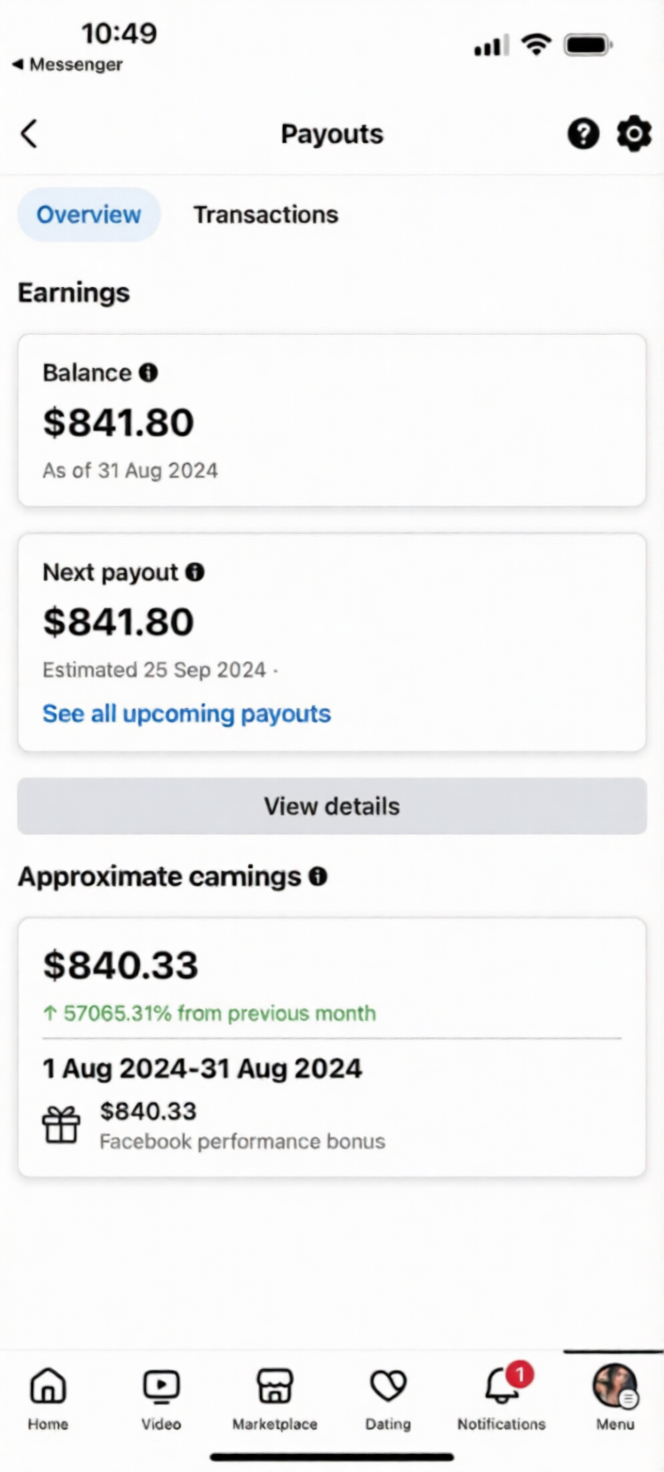Screen dimensions: 664x1472
Task: Switch to the Transactions tab
Action: pos(266,215)
